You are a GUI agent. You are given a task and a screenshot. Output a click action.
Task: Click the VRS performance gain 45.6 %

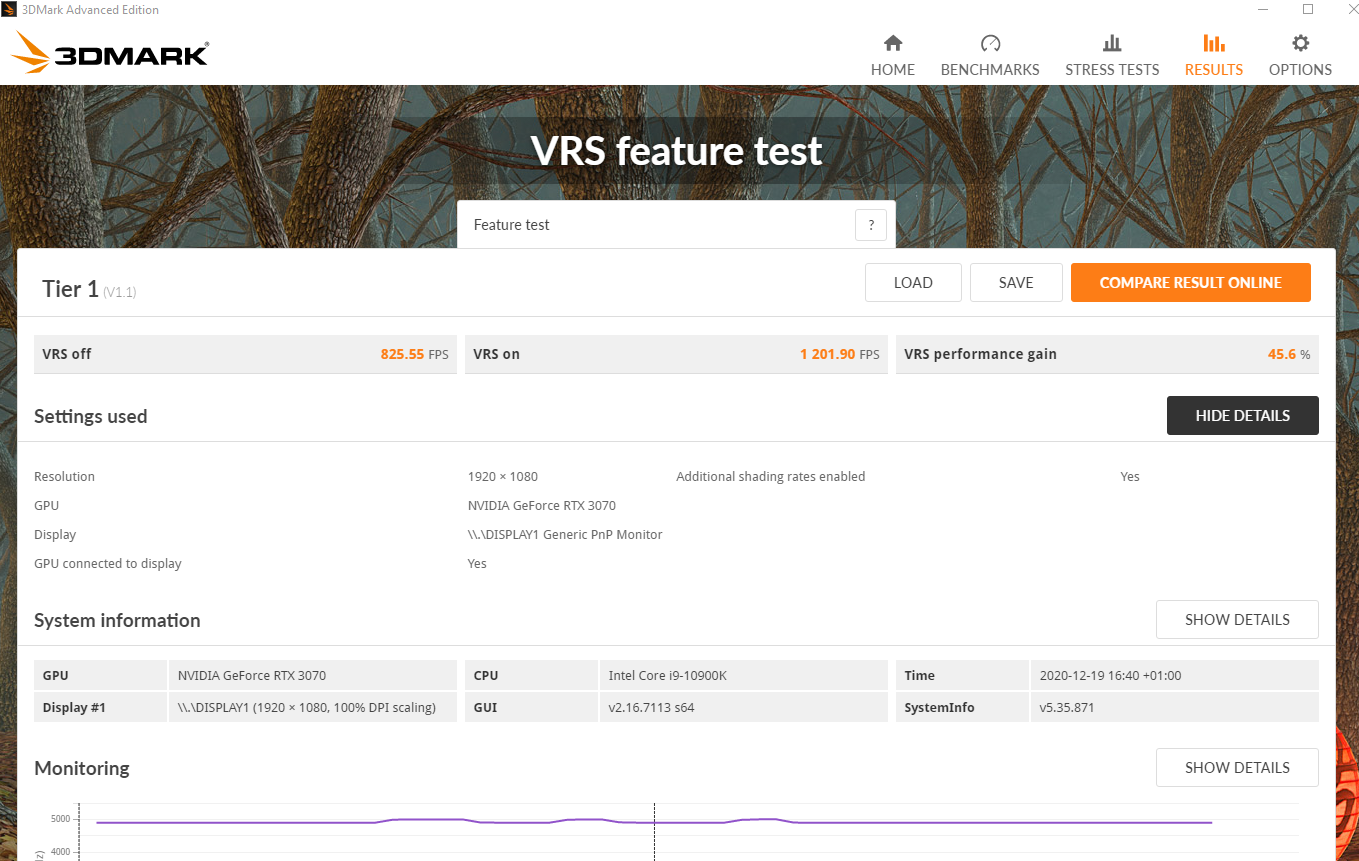[x=1289, y=354]
